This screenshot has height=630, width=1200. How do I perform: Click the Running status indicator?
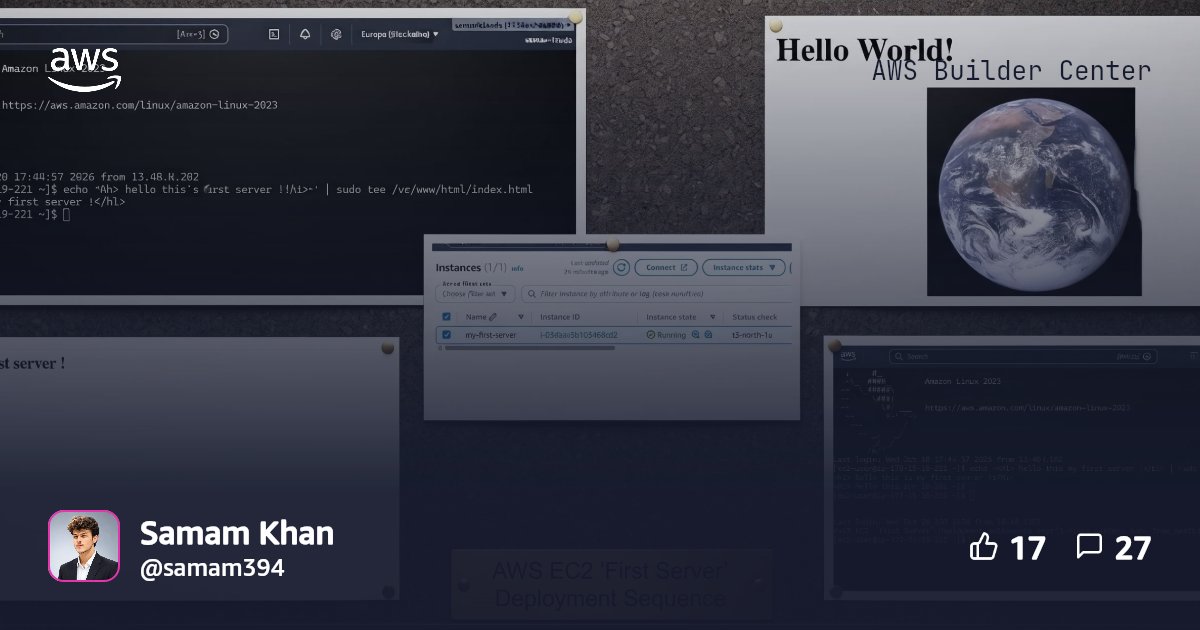pyautogui.click(x=667, y=335)
